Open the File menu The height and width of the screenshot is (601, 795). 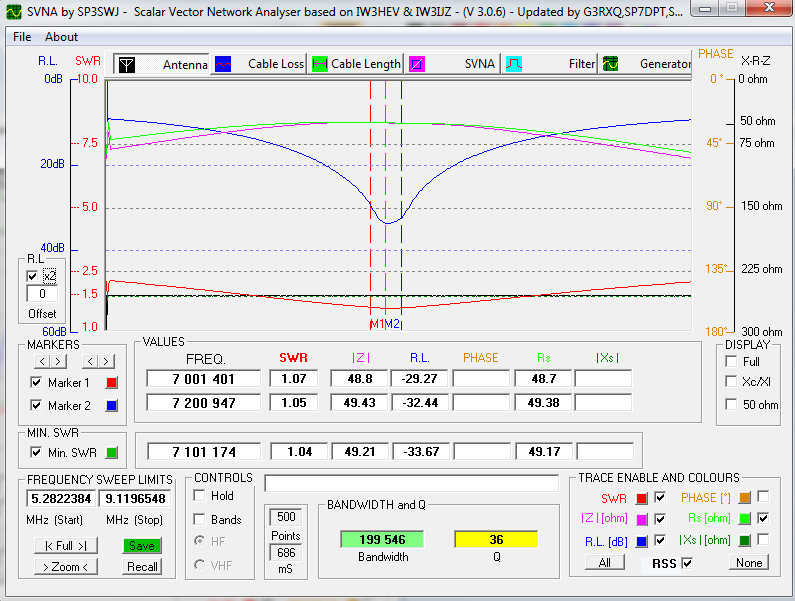tap(22, 37)
